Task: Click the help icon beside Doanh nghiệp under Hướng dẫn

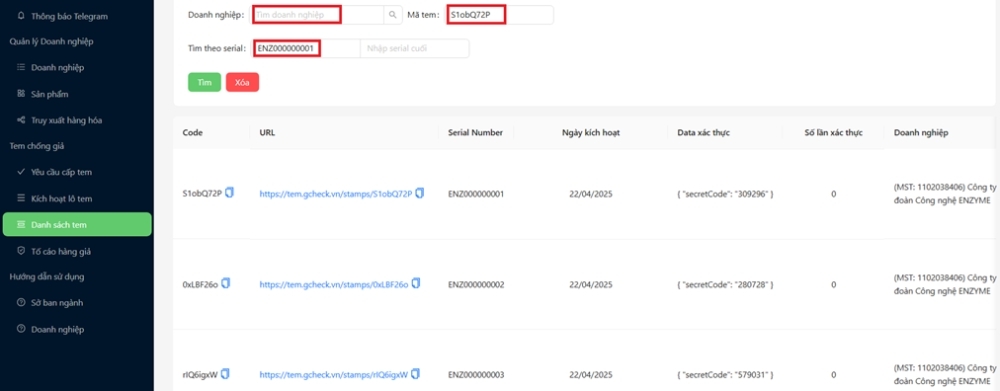Action: [20, 329]
